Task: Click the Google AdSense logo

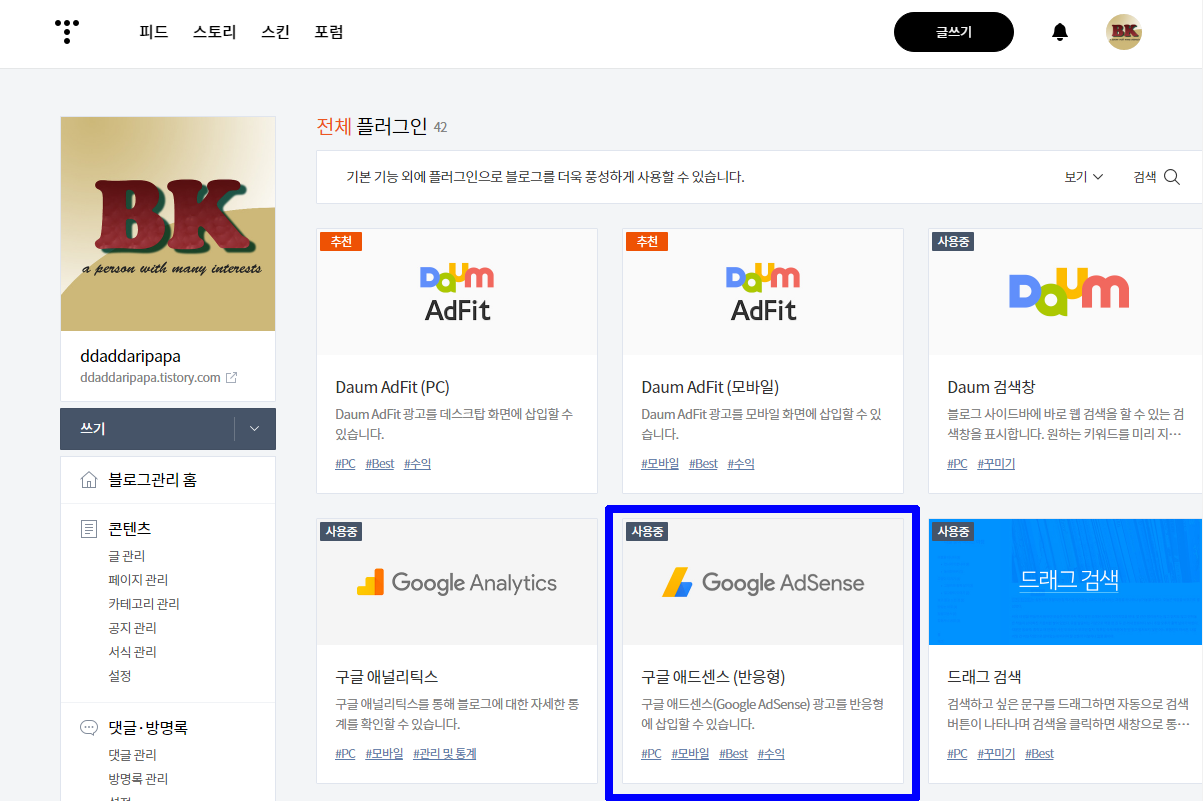Action: point(763,583)
